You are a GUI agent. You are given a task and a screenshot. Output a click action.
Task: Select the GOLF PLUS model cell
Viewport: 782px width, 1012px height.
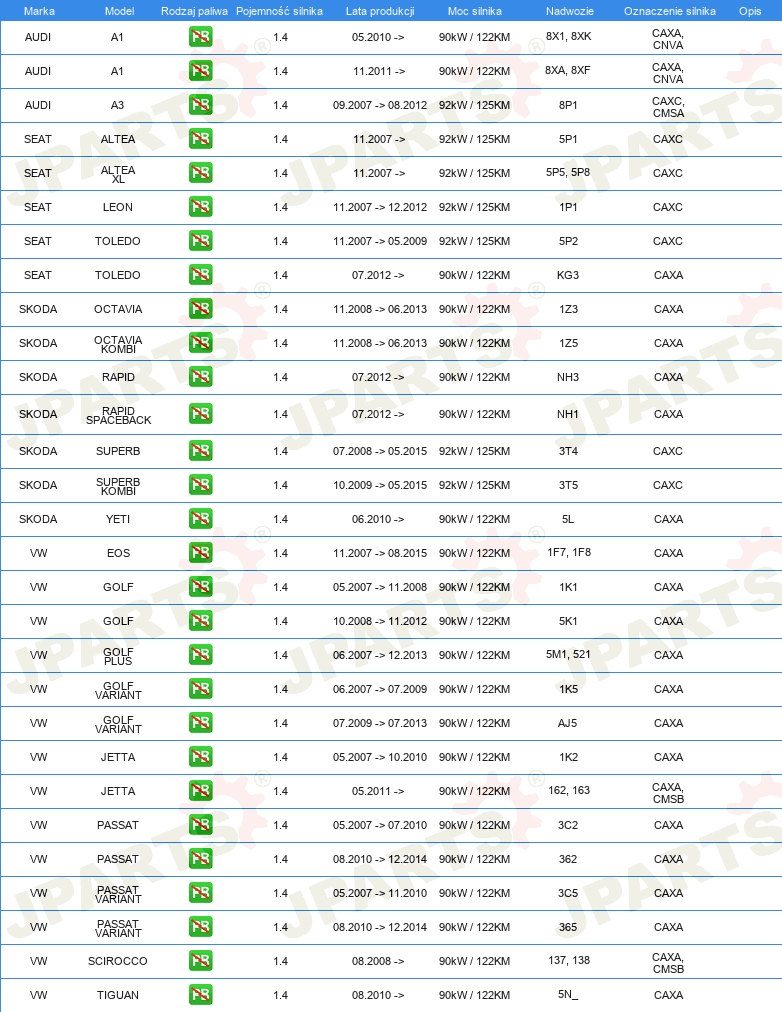click(x=118, y=656)
